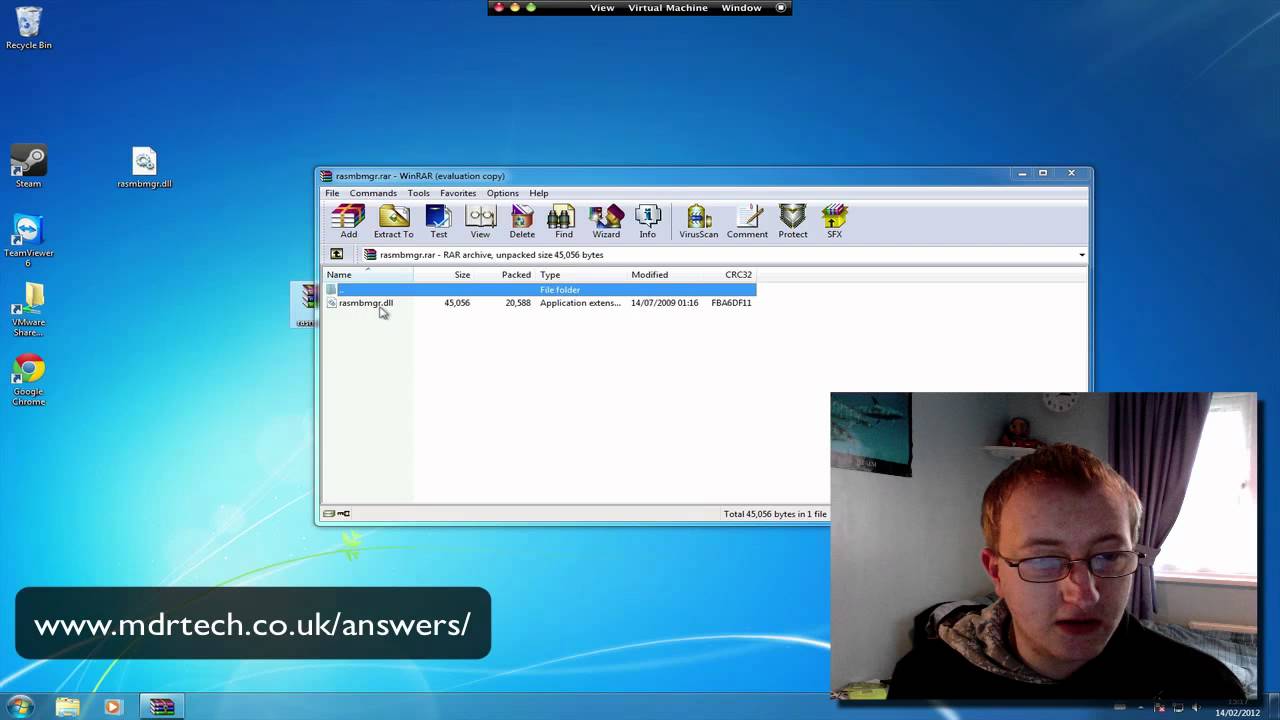1280x720 pixels.
Task: Open the Virtual Machine menu in the VMware bar
Action: (x=667, y=8)
